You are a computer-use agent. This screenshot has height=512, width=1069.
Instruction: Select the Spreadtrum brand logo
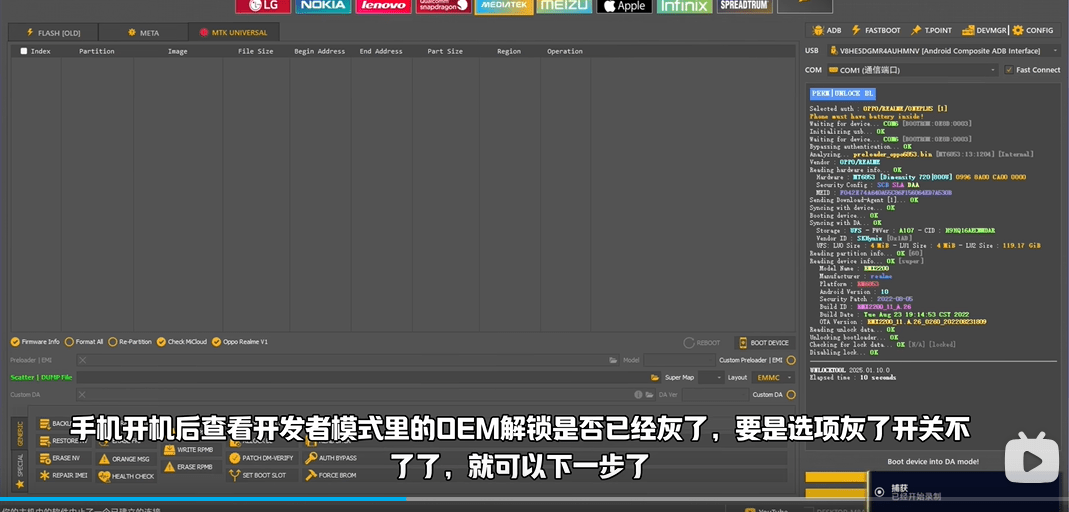[744, 6]
